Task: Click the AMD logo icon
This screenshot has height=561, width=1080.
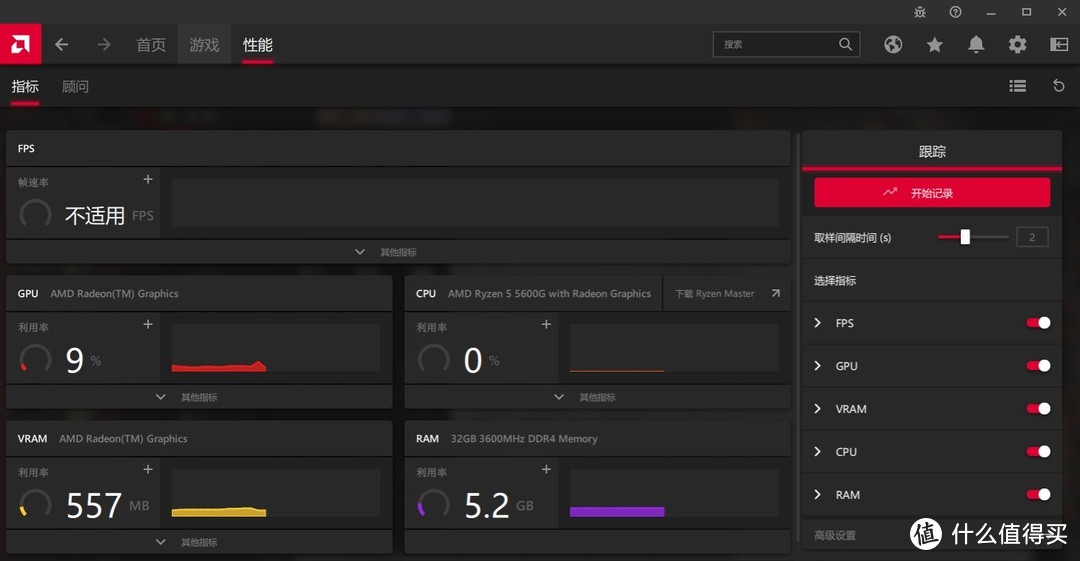Action: pos(20,44)
